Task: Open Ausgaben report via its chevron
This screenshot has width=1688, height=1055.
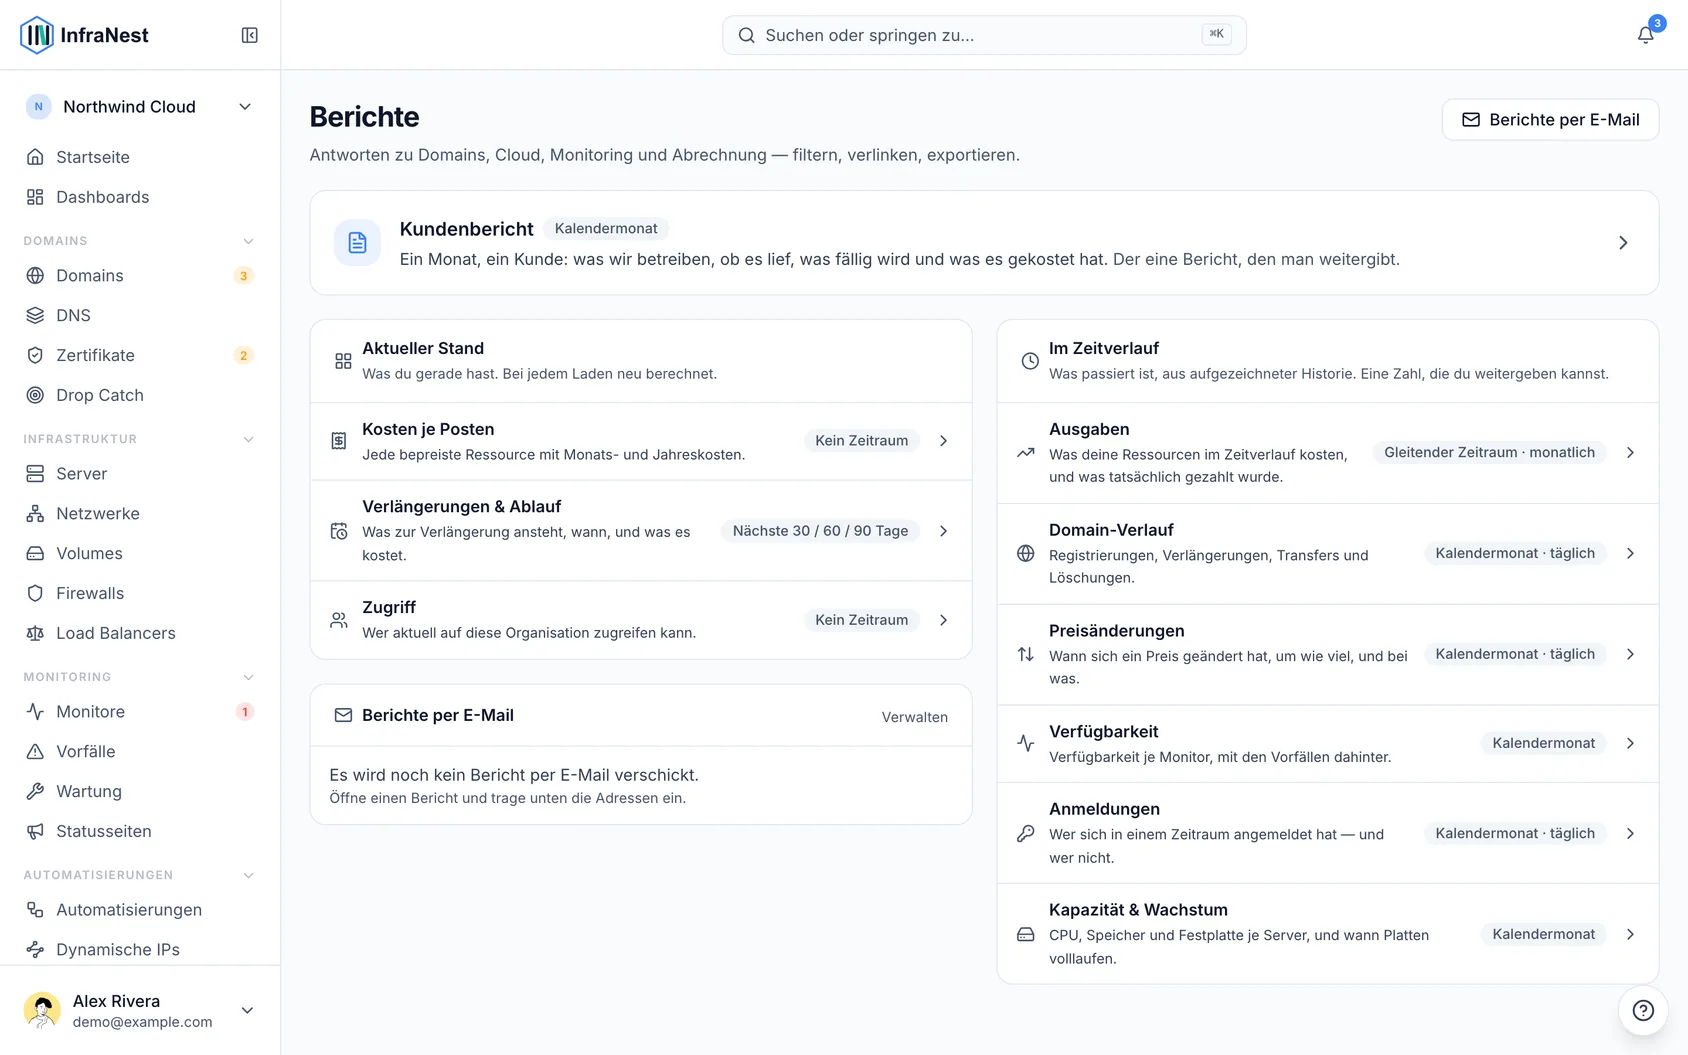Action: 1631,452
